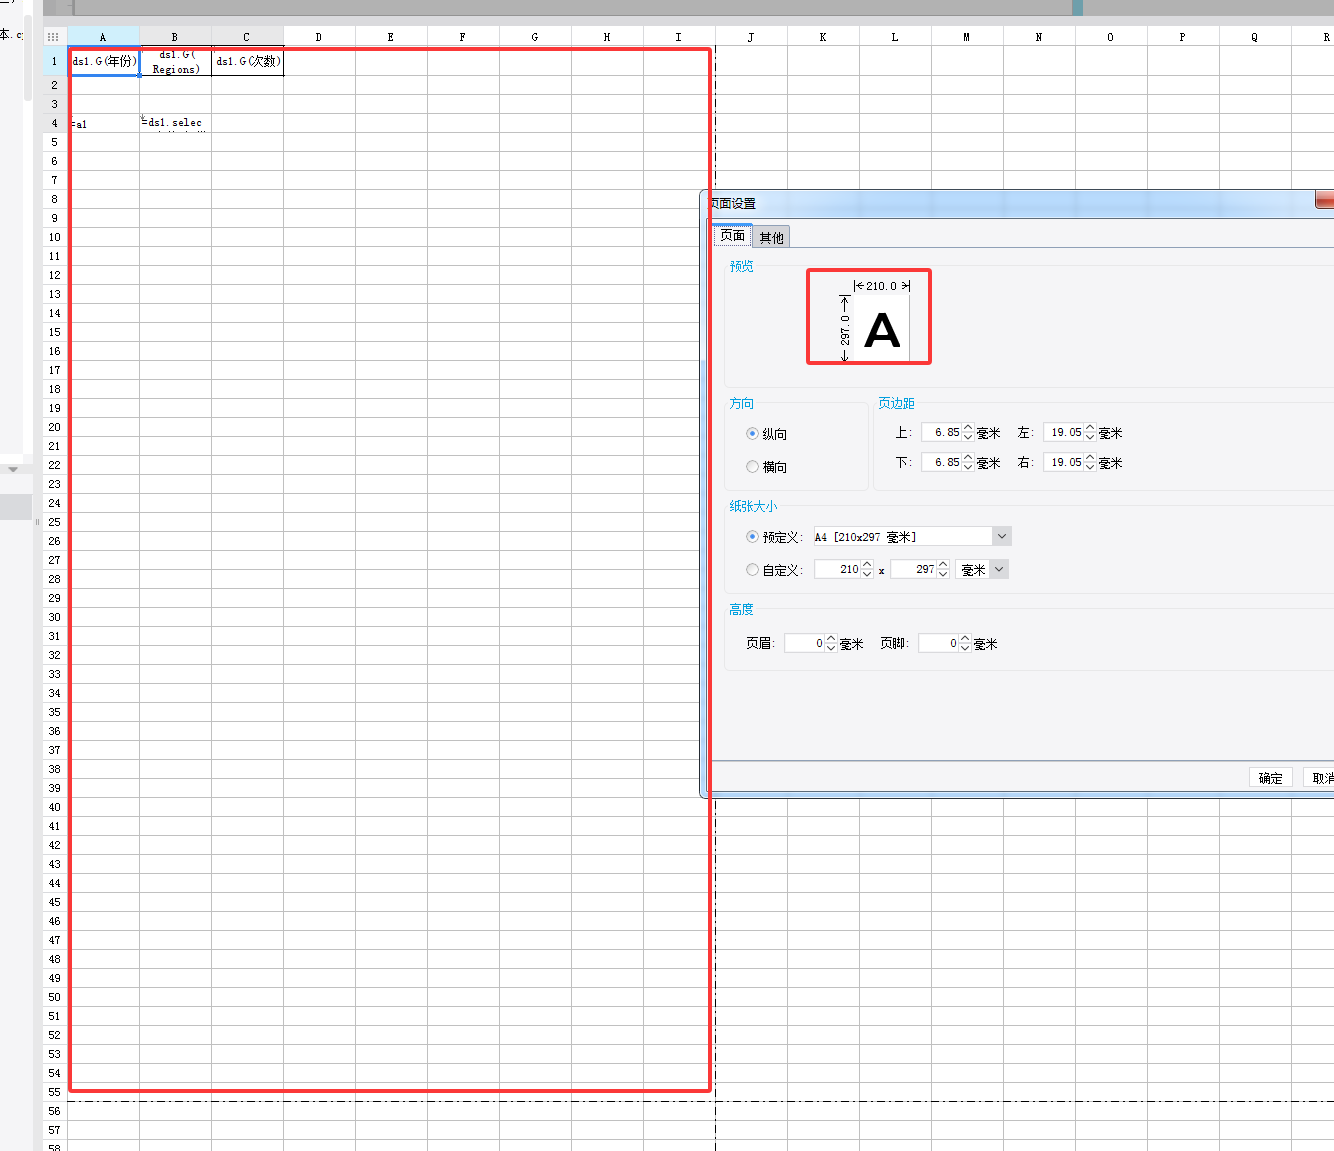Select column header J
Image resolution: width=1334 pixels, height=1151 pixels.
click(x=751, y=37)
